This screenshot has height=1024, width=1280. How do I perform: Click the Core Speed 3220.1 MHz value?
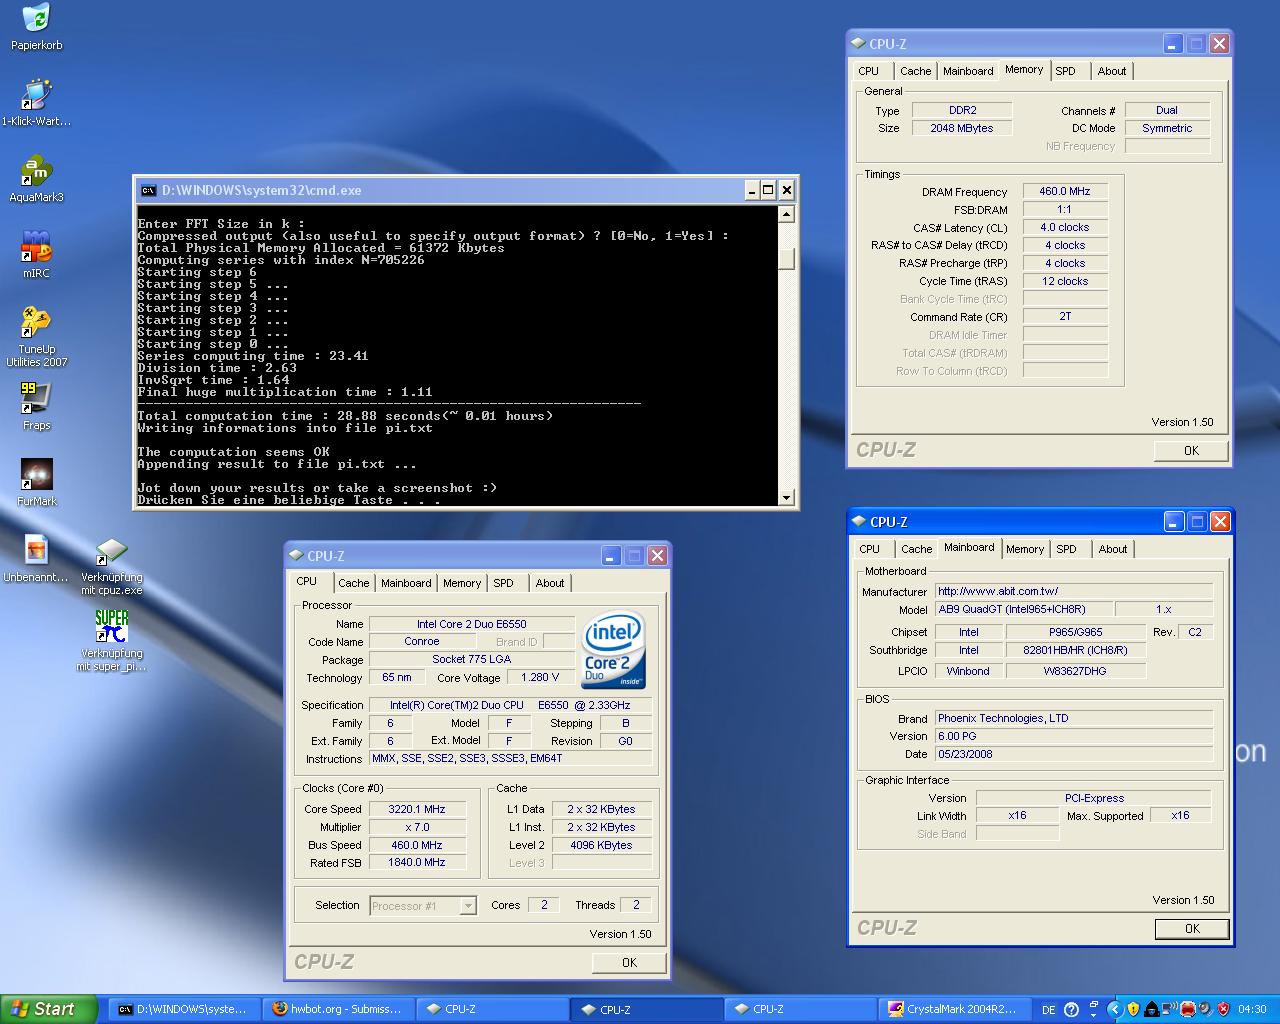coord(417,809)
